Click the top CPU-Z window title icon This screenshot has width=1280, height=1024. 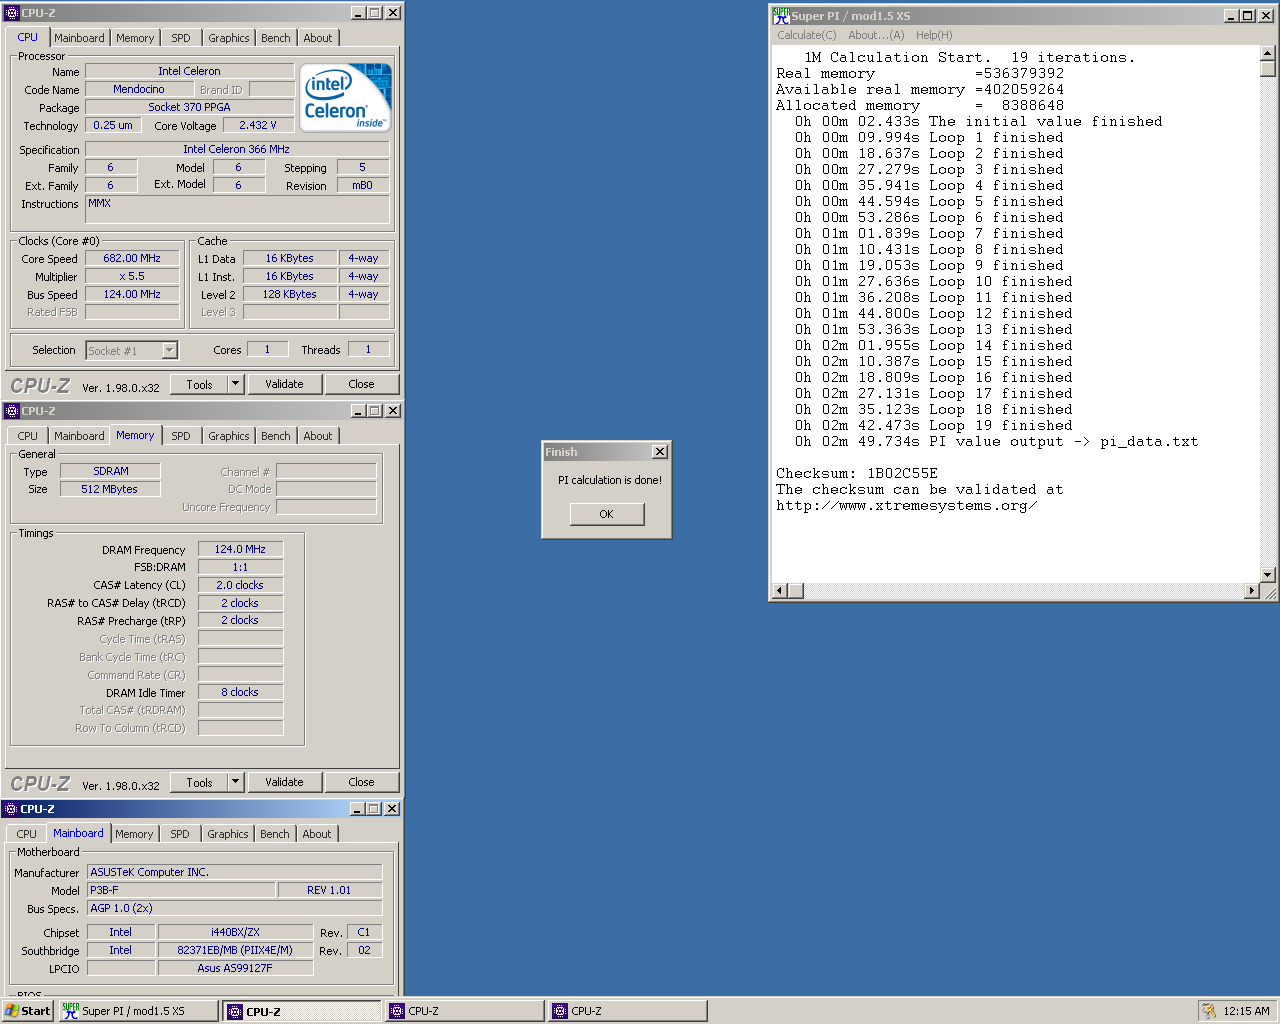point(12,13)
